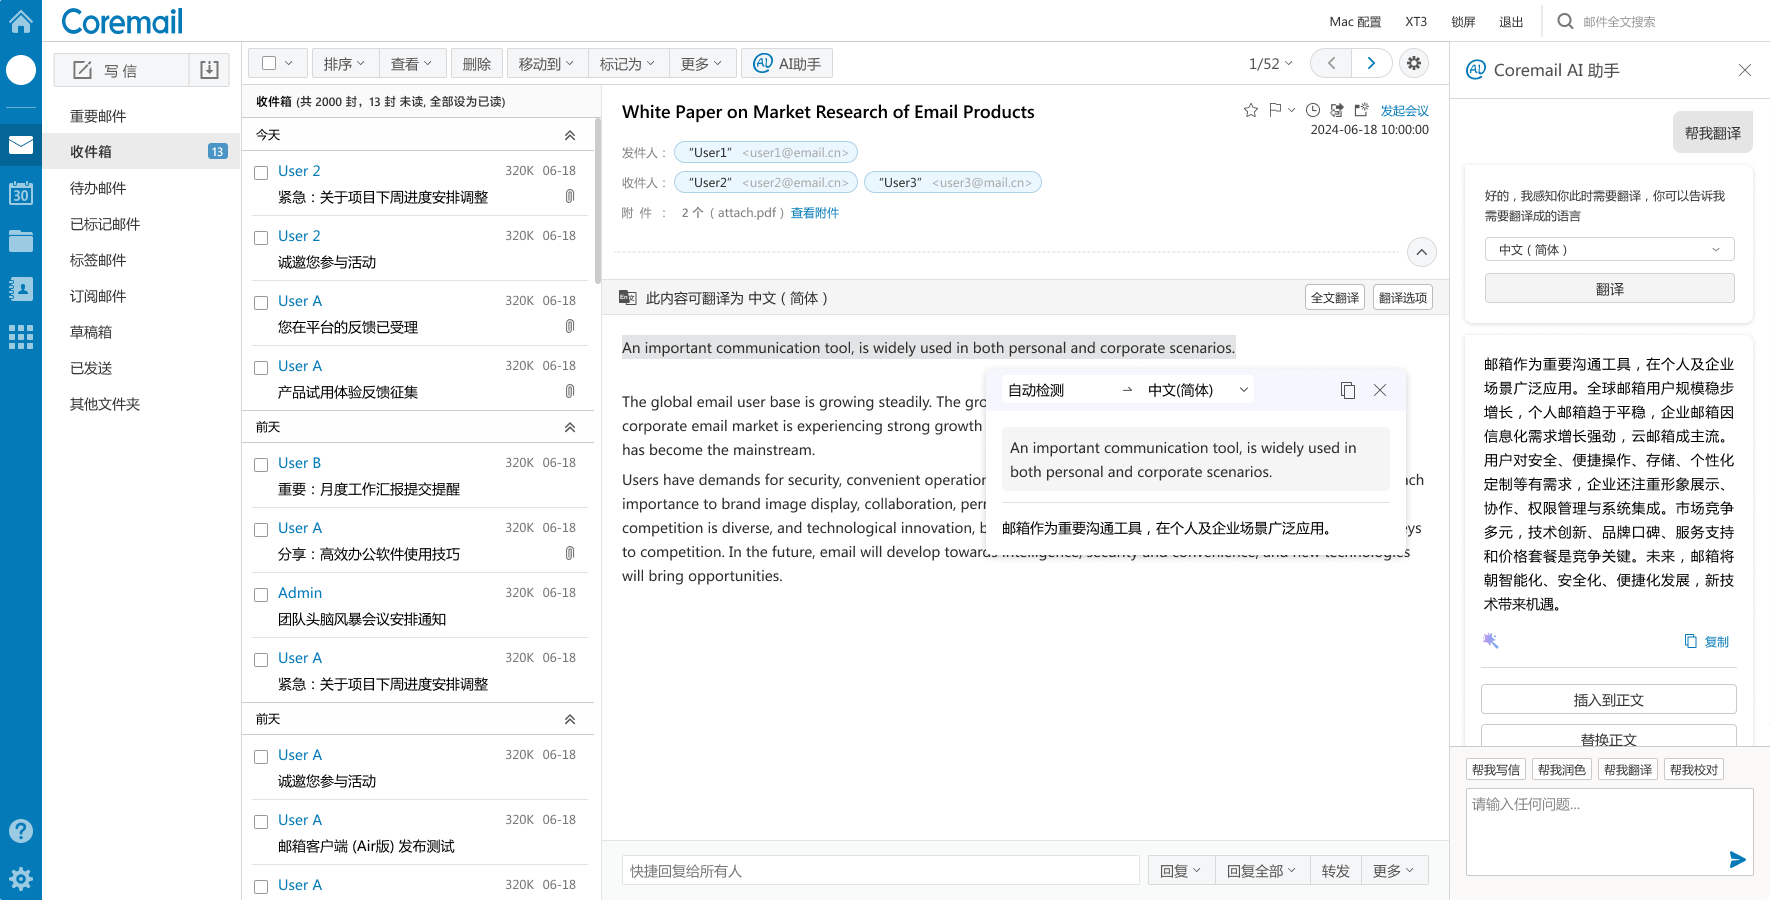
Task: Go to the next email arrow
Action: pyautogui.click(x=1371, y=63)
